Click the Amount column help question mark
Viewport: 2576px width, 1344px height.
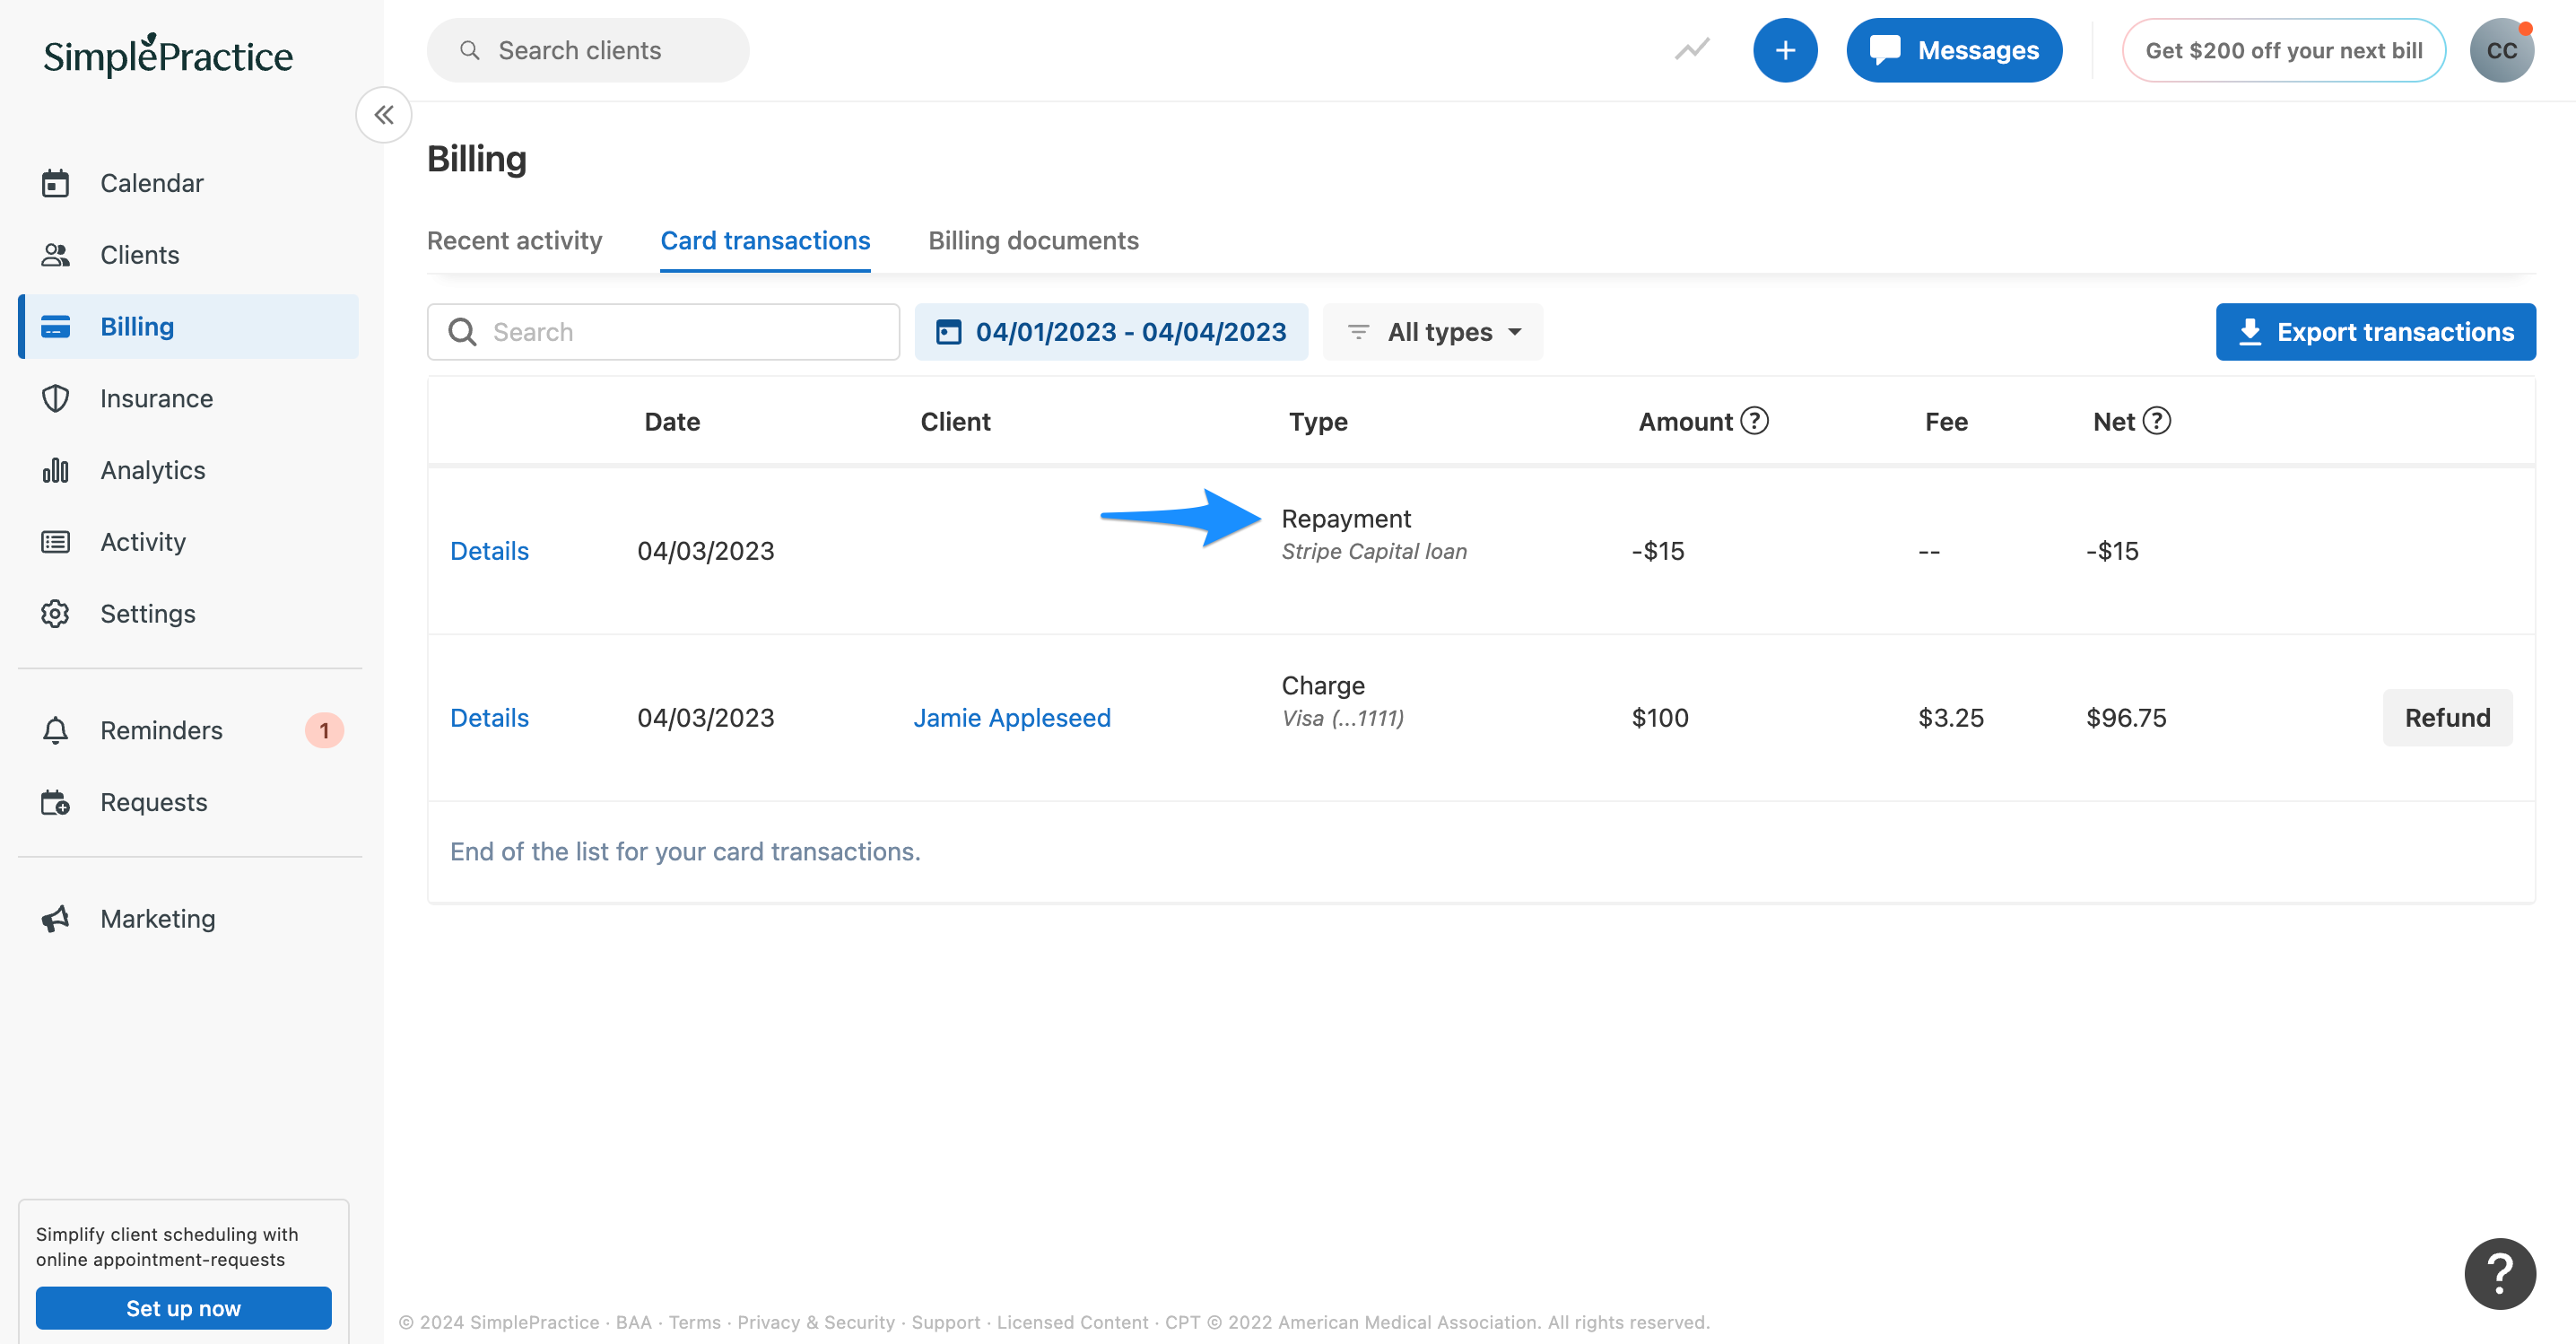coord(1754,421)
